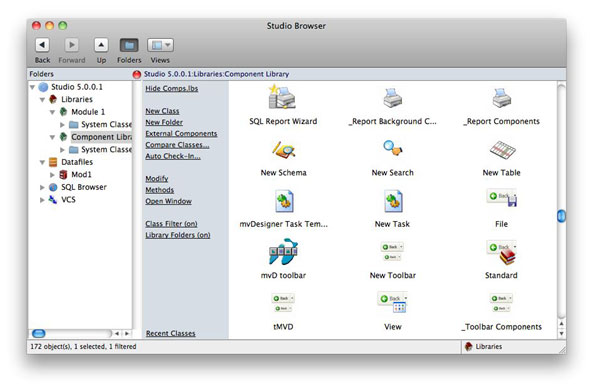Click the vertical scrollbar thumb

[x=561, y=216]
